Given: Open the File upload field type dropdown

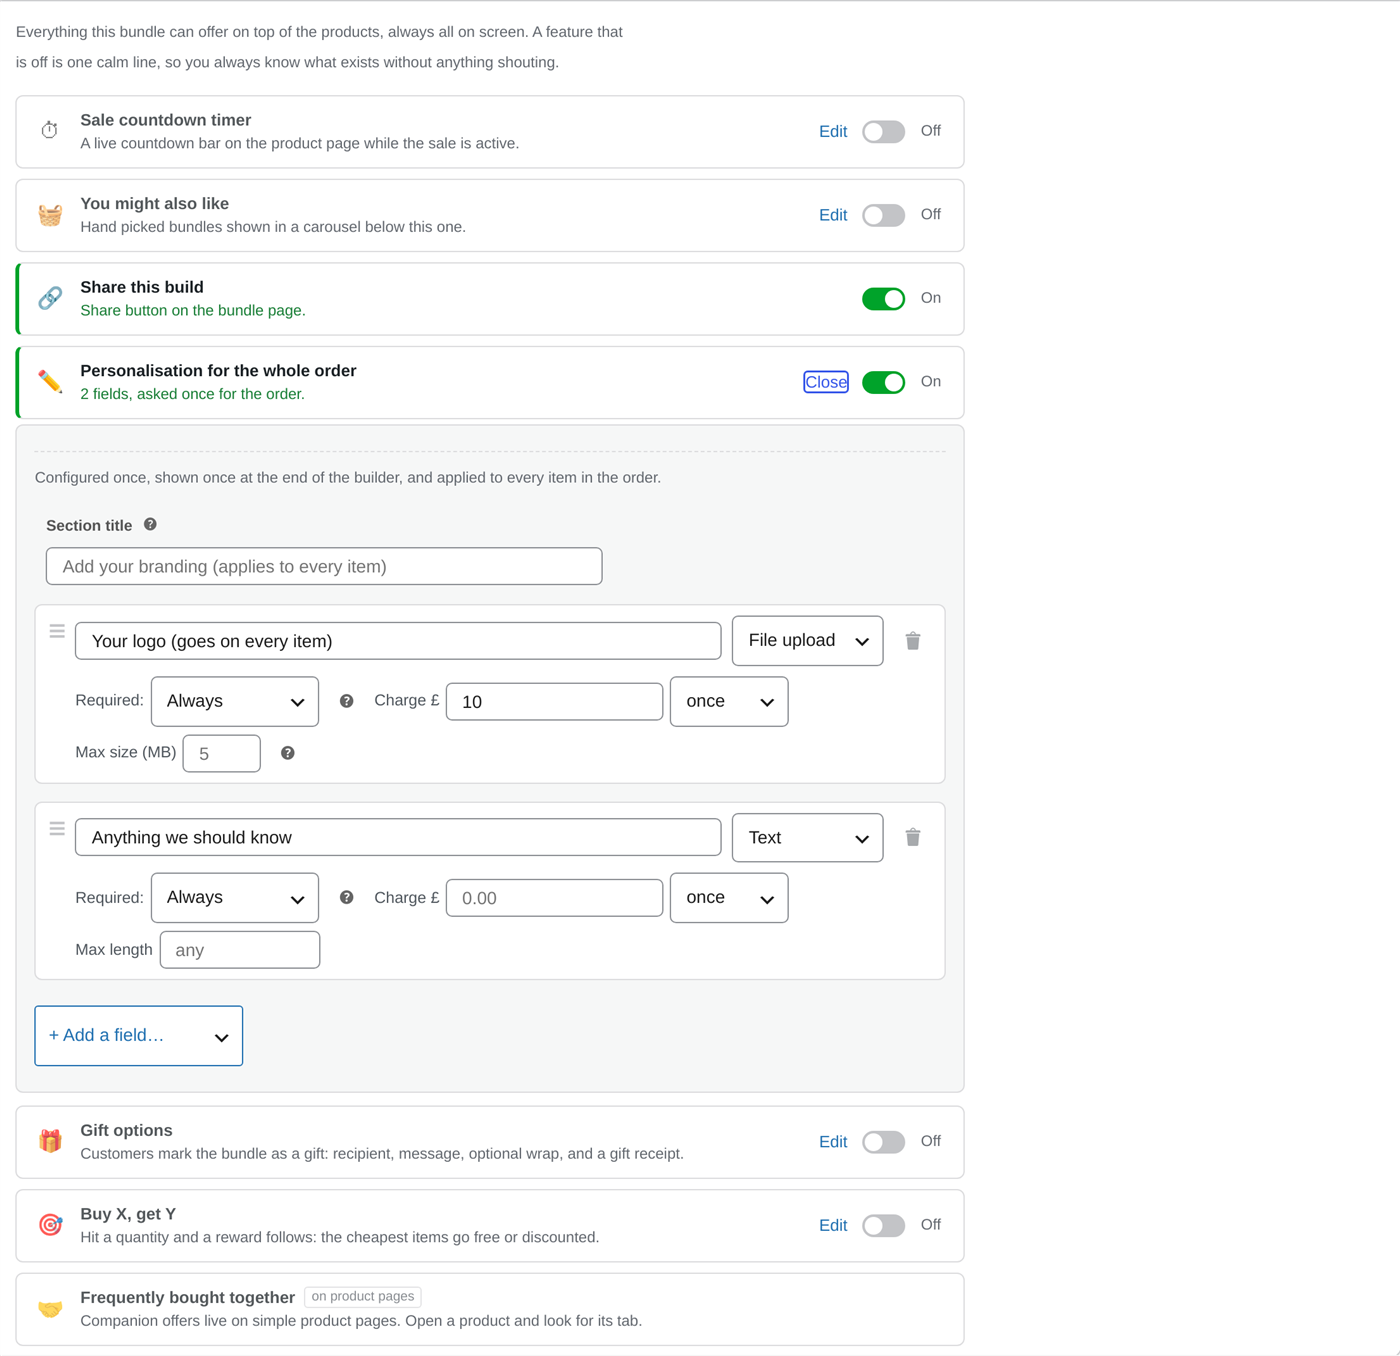Looking at the screenshot, I should tap(807, 641).
